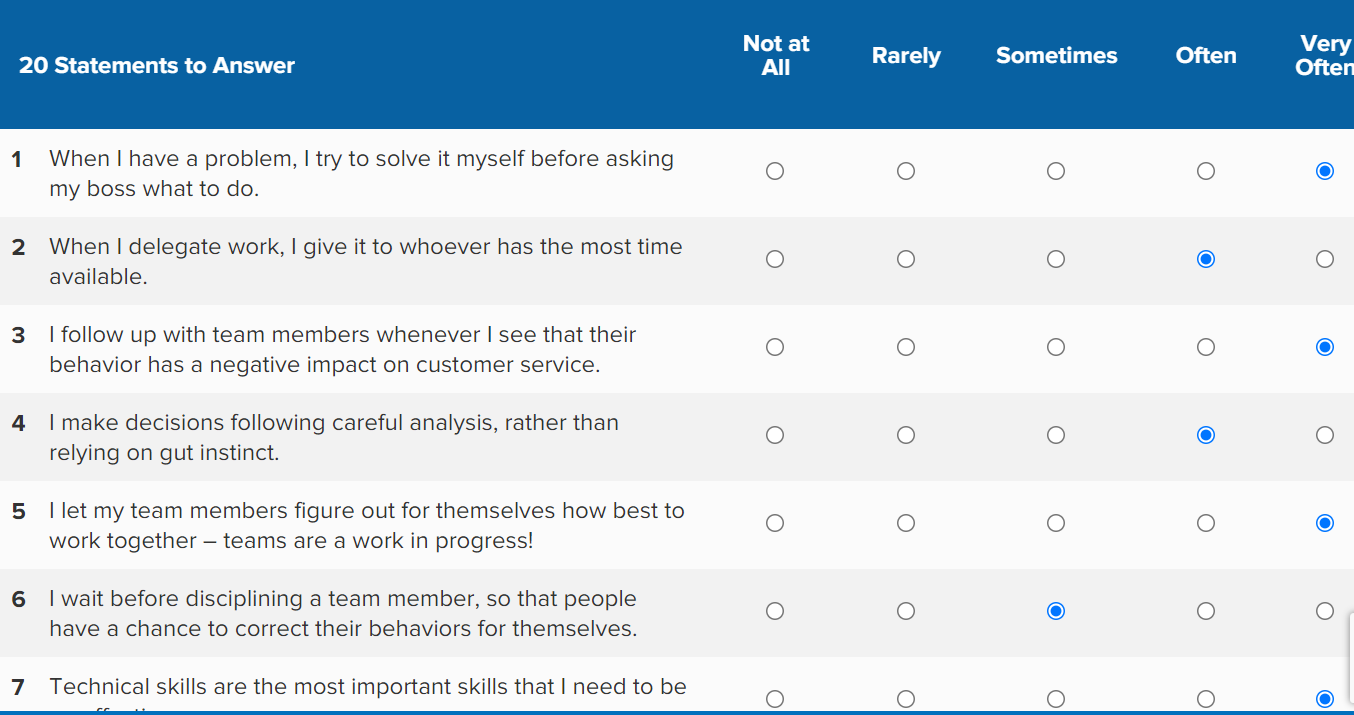The height and width of the screenshot is (715, 1354).
Task: Pick 'Sometimes' for statement 4
Action: coord(1056,435)
